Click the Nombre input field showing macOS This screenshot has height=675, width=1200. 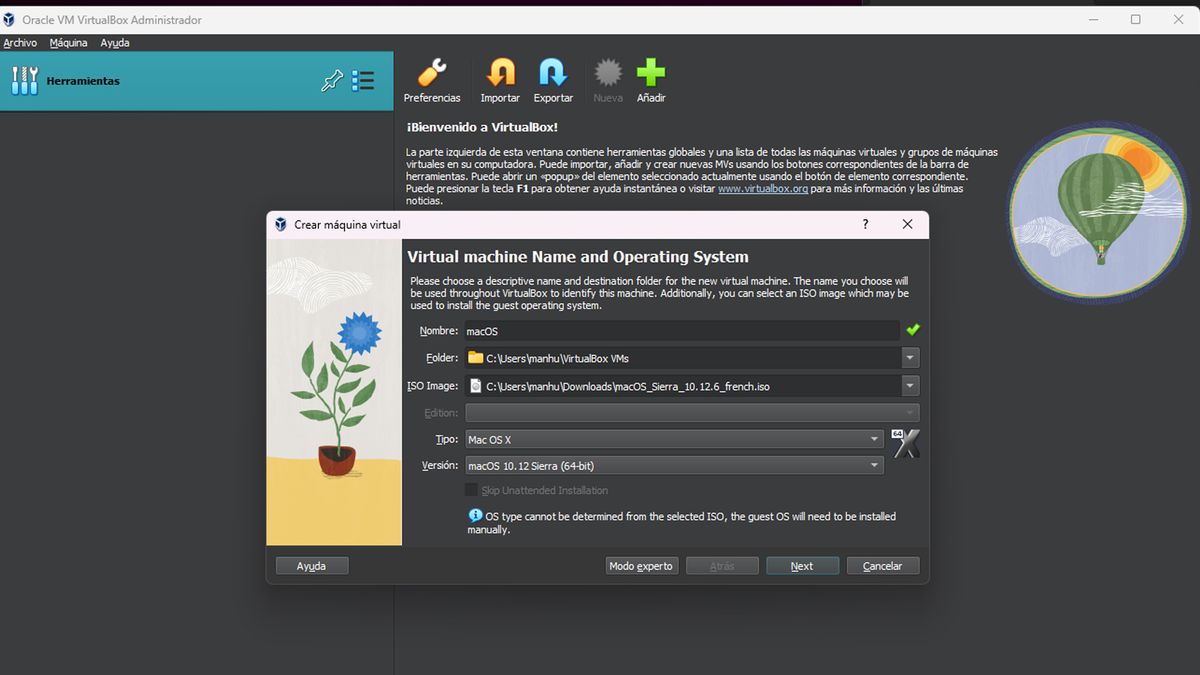click(600, 330)
